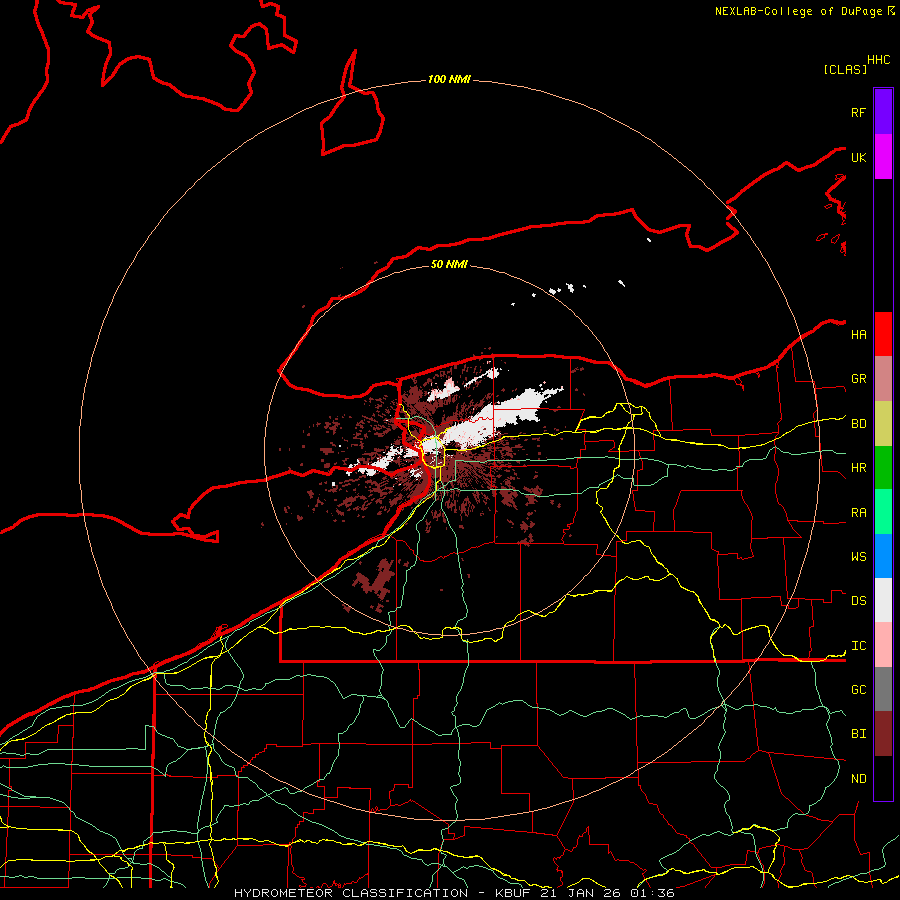This screenshot has width=900, height=900.
Task: Click the GC legend label
Action: coord(858,689)
